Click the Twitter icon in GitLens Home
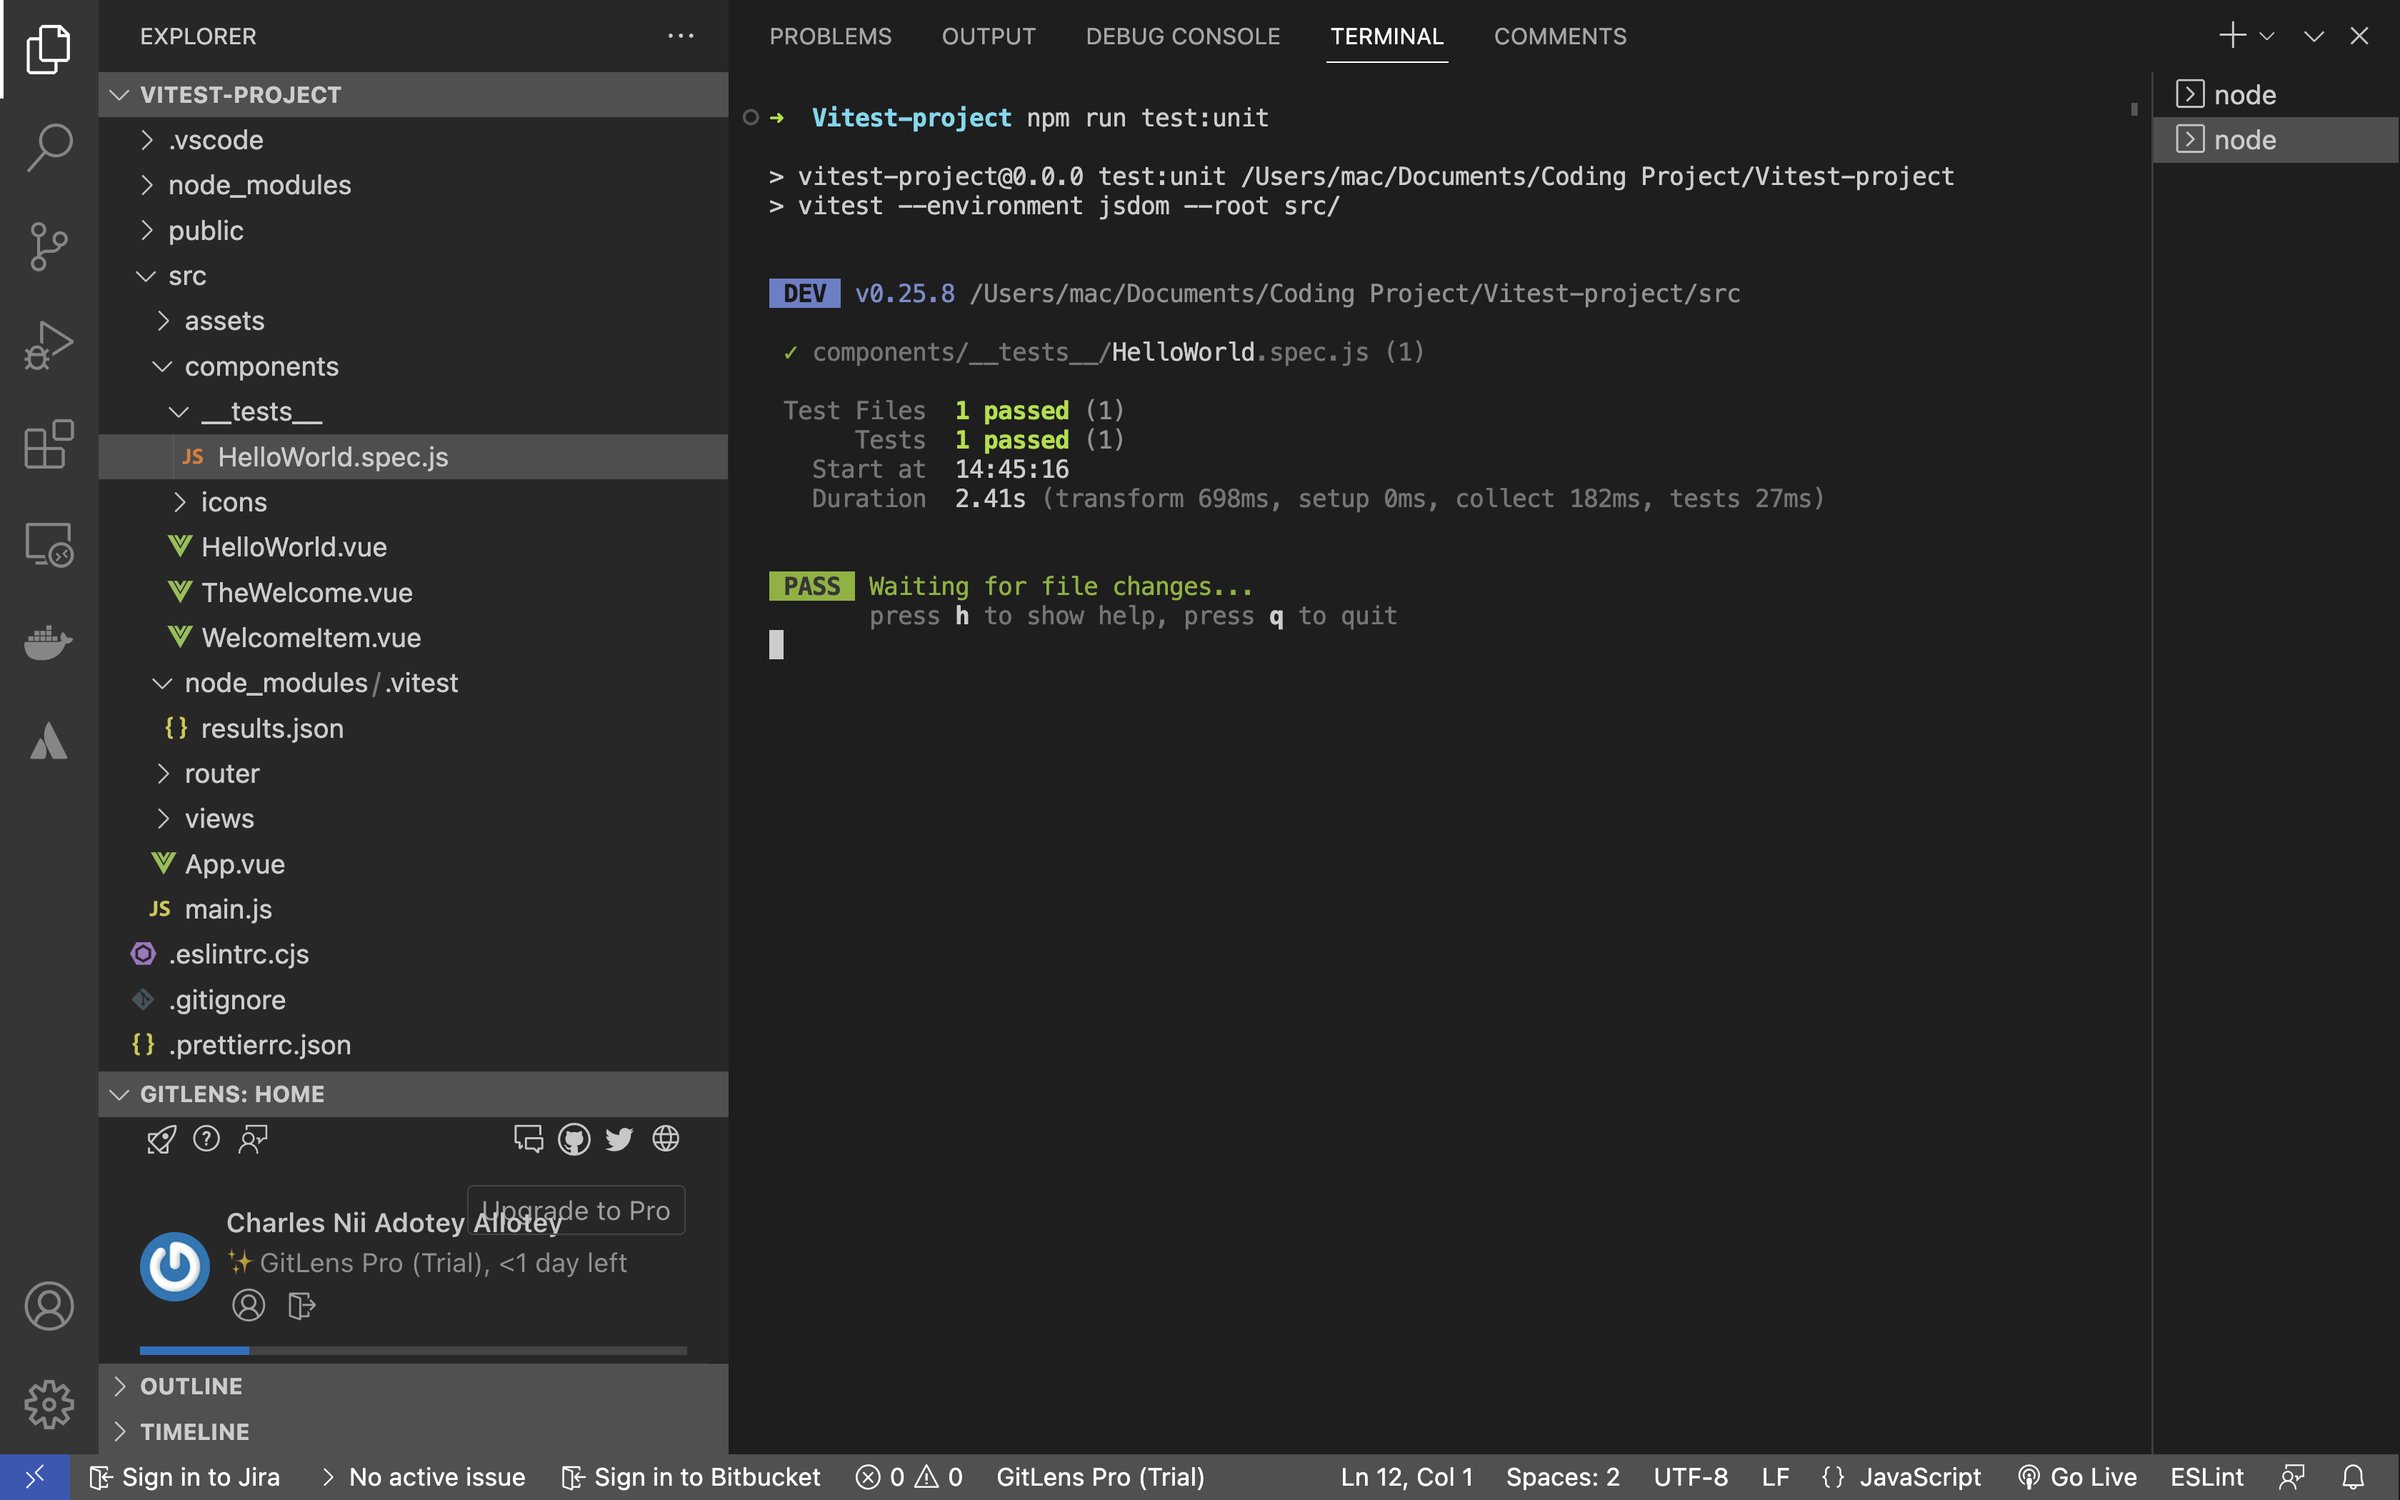The width and height of the screenshot is (2400, 1500). pos(619,1139)
